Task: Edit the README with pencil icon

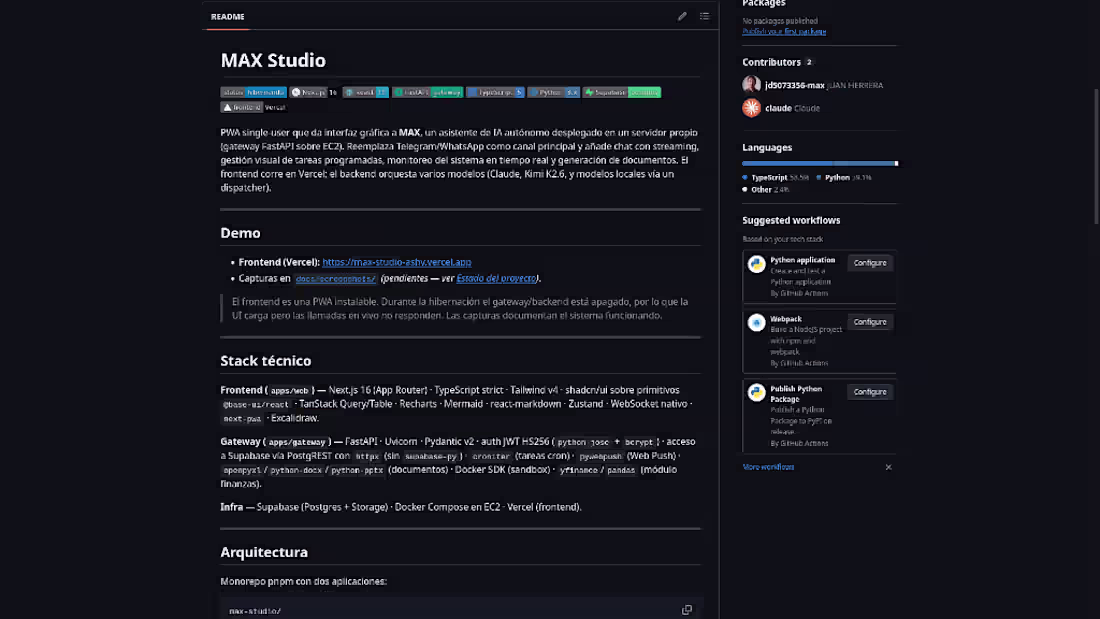Action: click(682, 16)
